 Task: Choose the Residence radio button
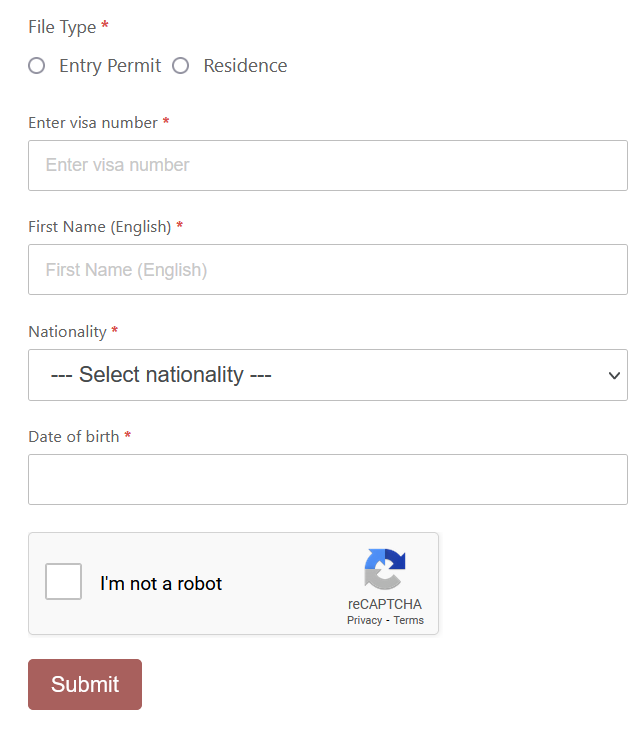(x=181, y=66)
